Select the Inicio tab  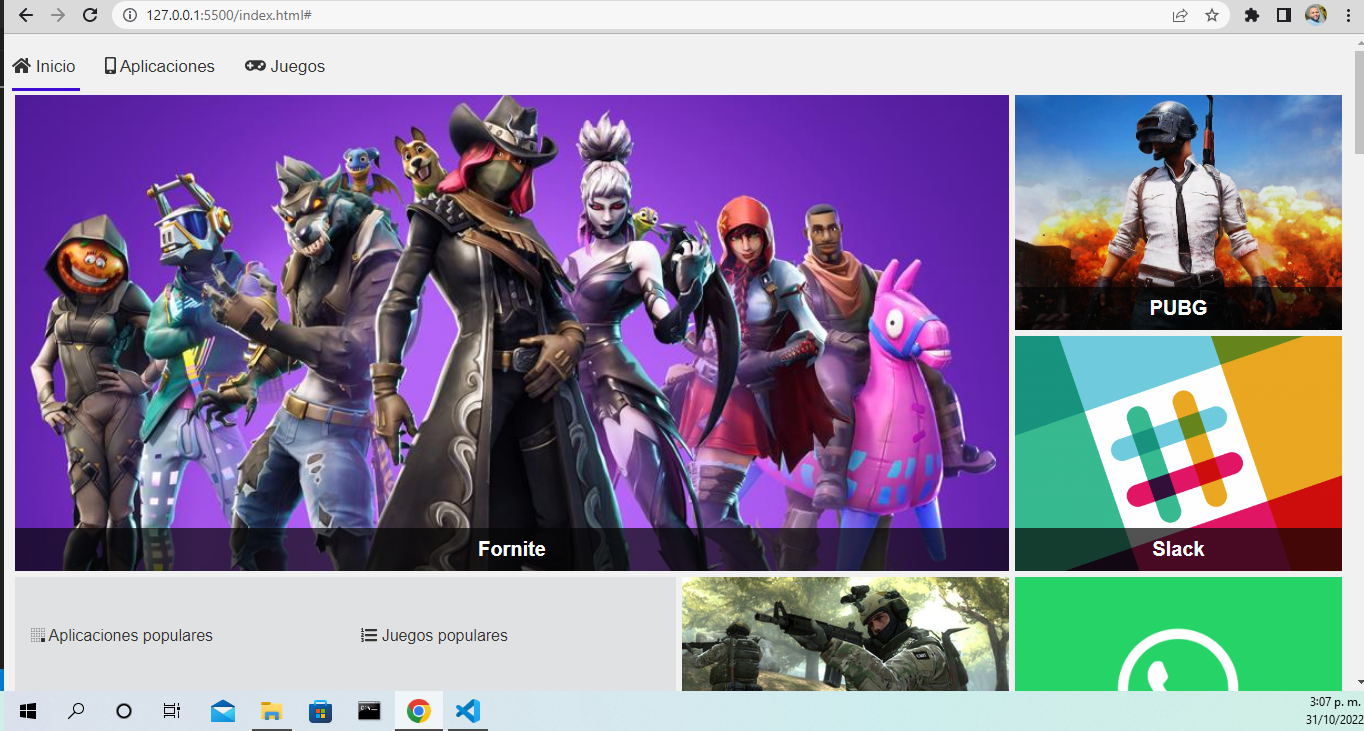[x=45, y=66]
